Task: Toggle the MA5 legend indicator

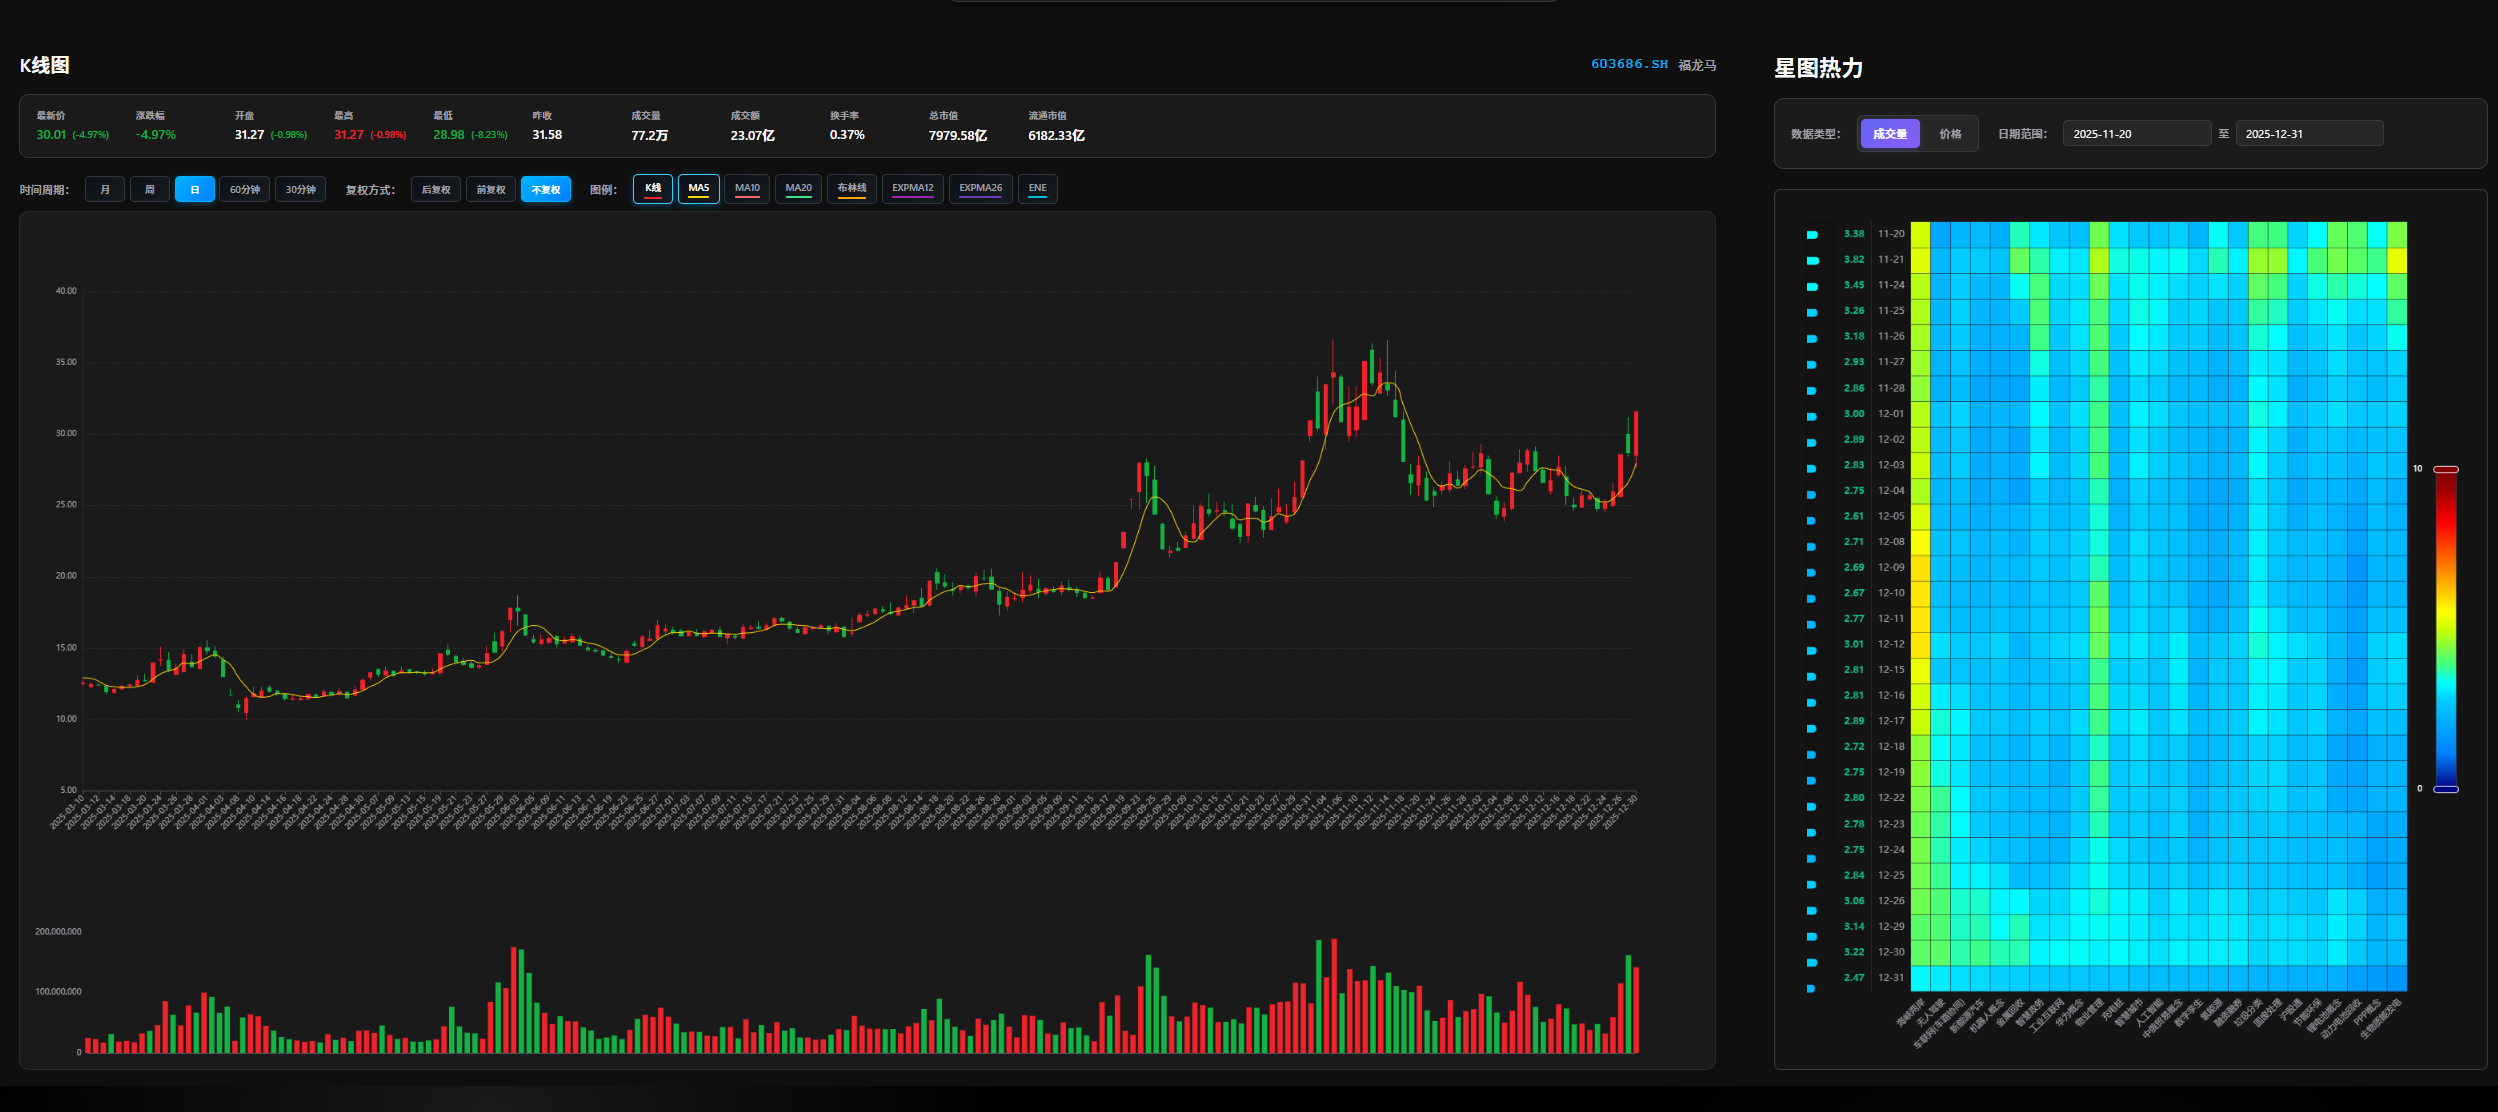Action: pos(698,189)
